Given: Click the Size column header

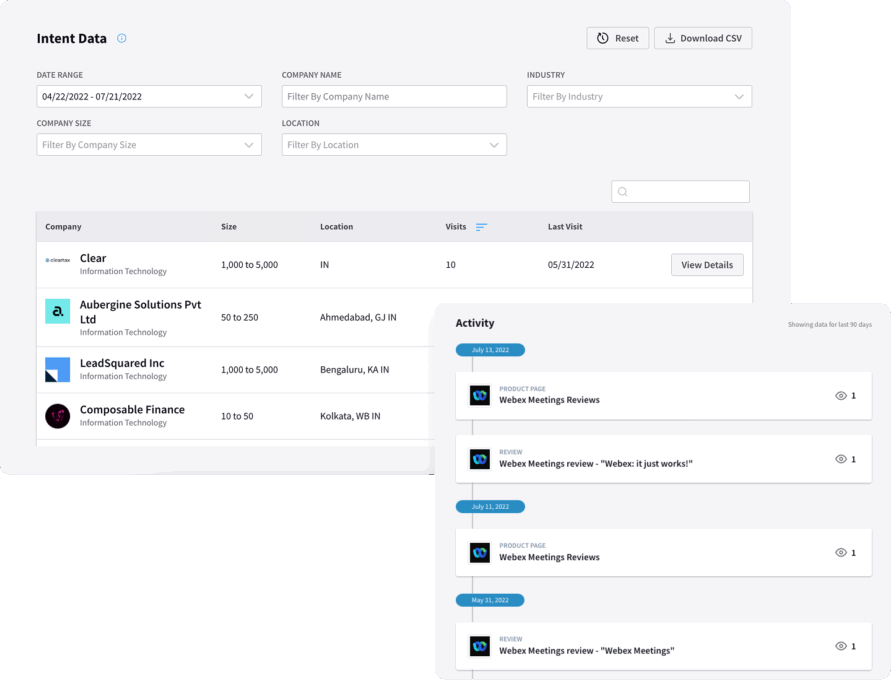Looking at the screenshot, I should pos(228,227).
